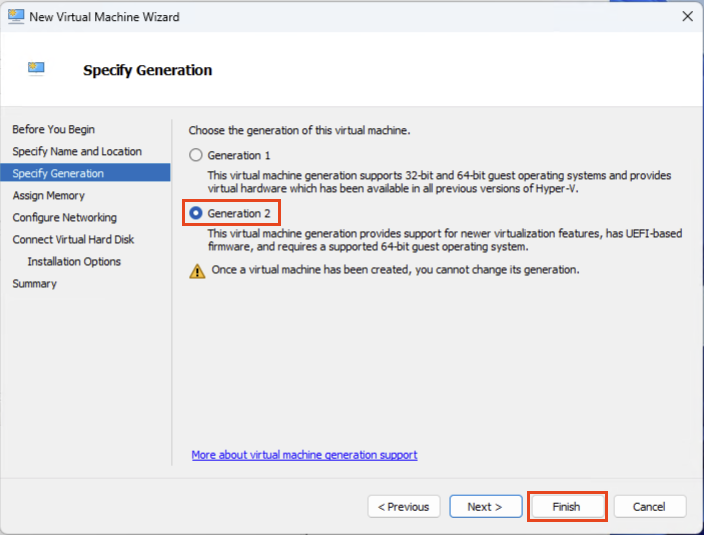The width and height of the screenshot is (704, 535).
Task: Click the Generation 1 description mentioning 32-bit support
Action: tap(439, 182)
